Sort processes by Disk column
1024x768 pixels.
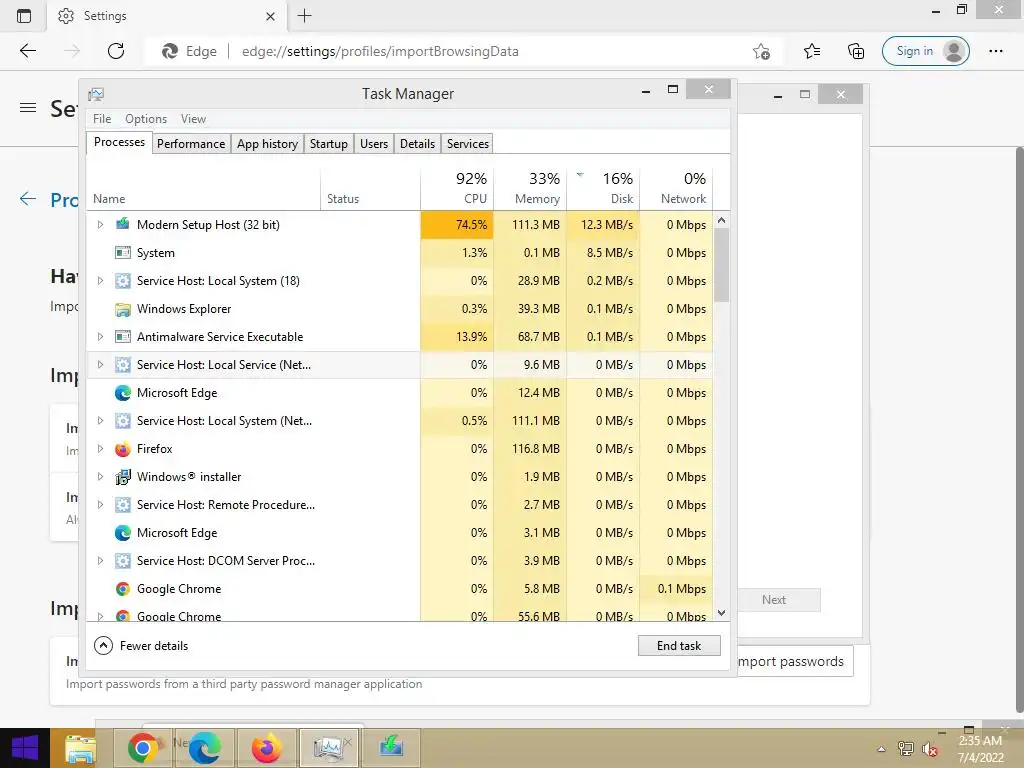click(603, 188)
